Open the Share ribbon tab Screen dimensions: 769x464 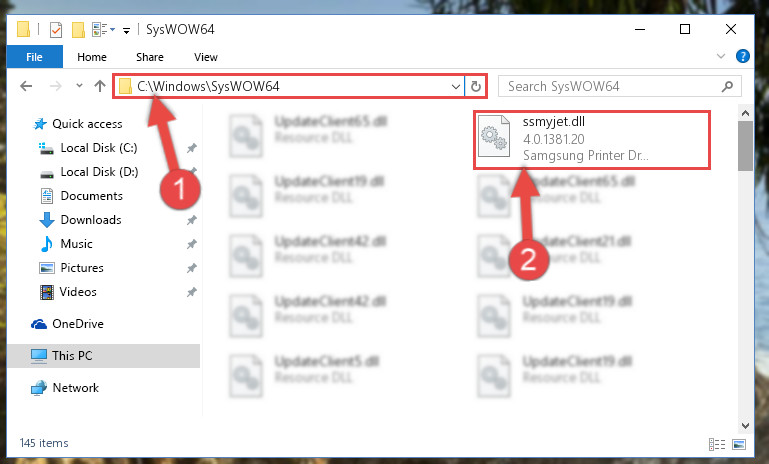pyautogui.click(x=150, y=57)
